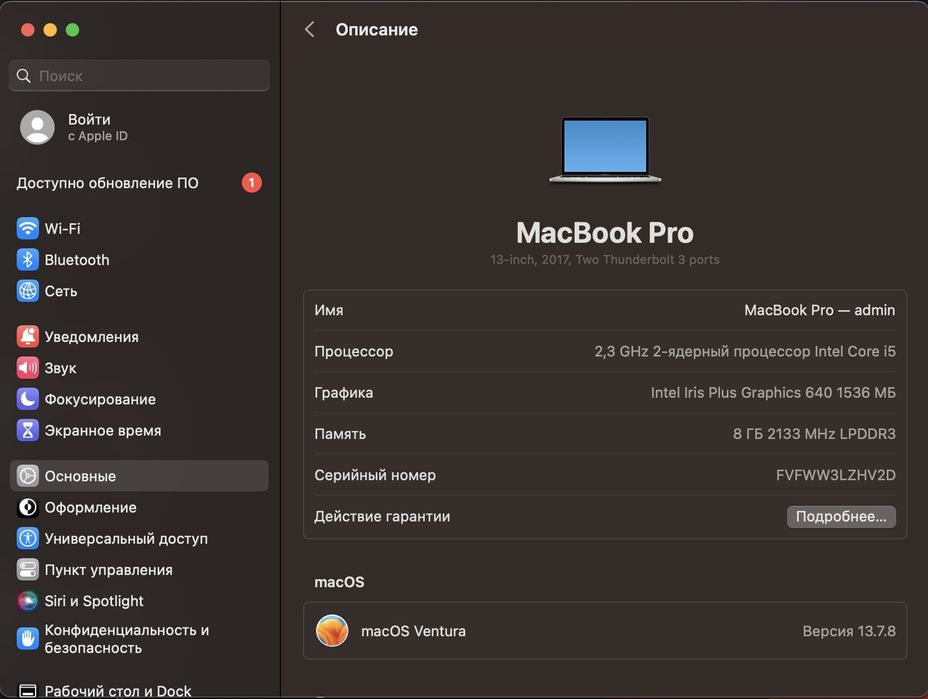
Task: Click the red update badge
Action: [x=252, y=183]
